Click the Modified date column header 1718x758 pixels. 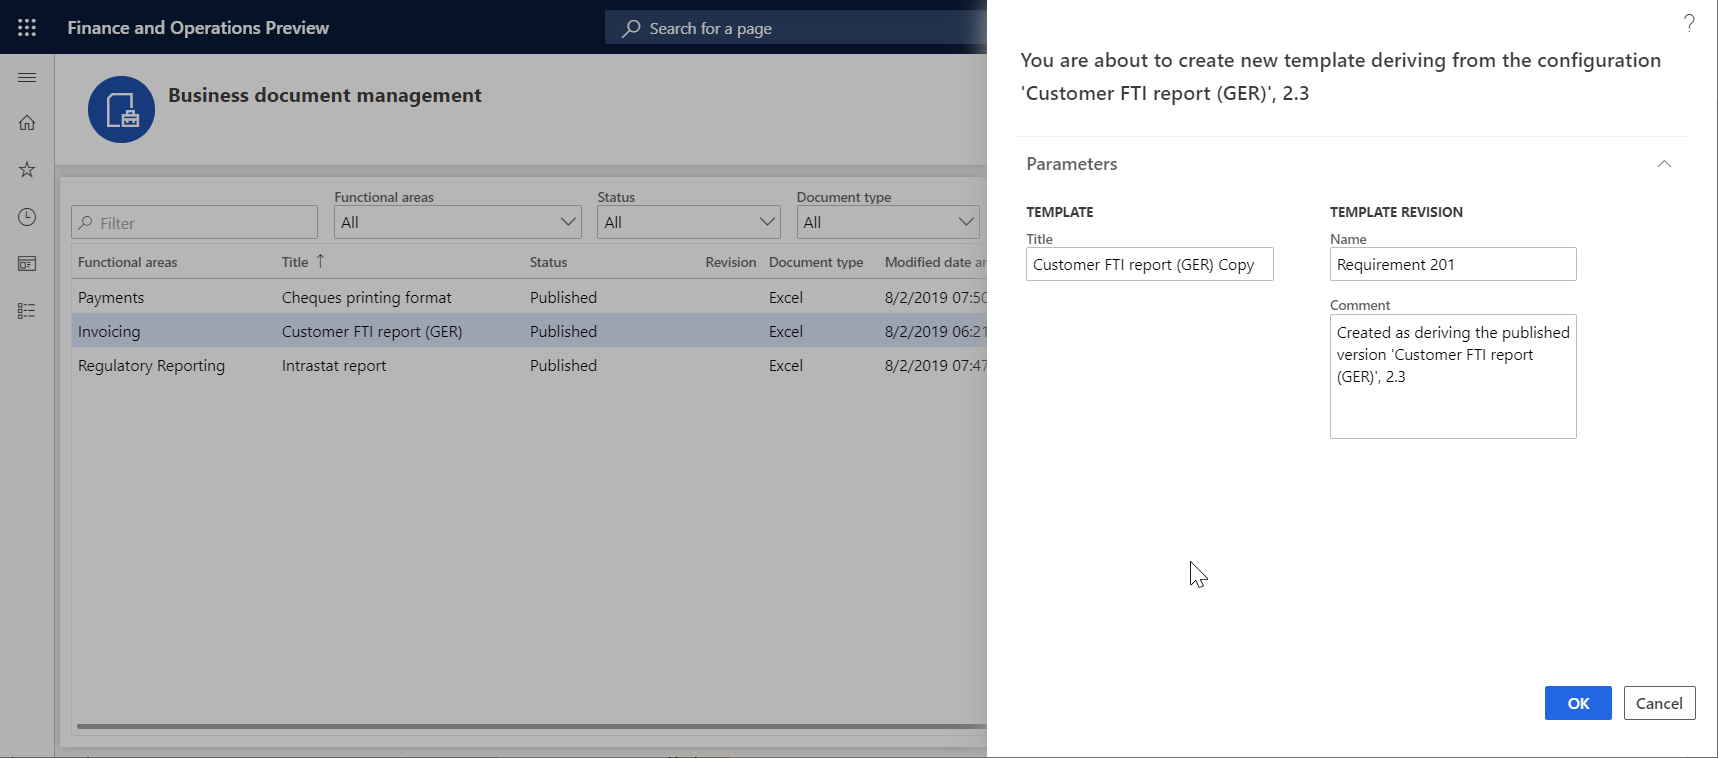935,262
